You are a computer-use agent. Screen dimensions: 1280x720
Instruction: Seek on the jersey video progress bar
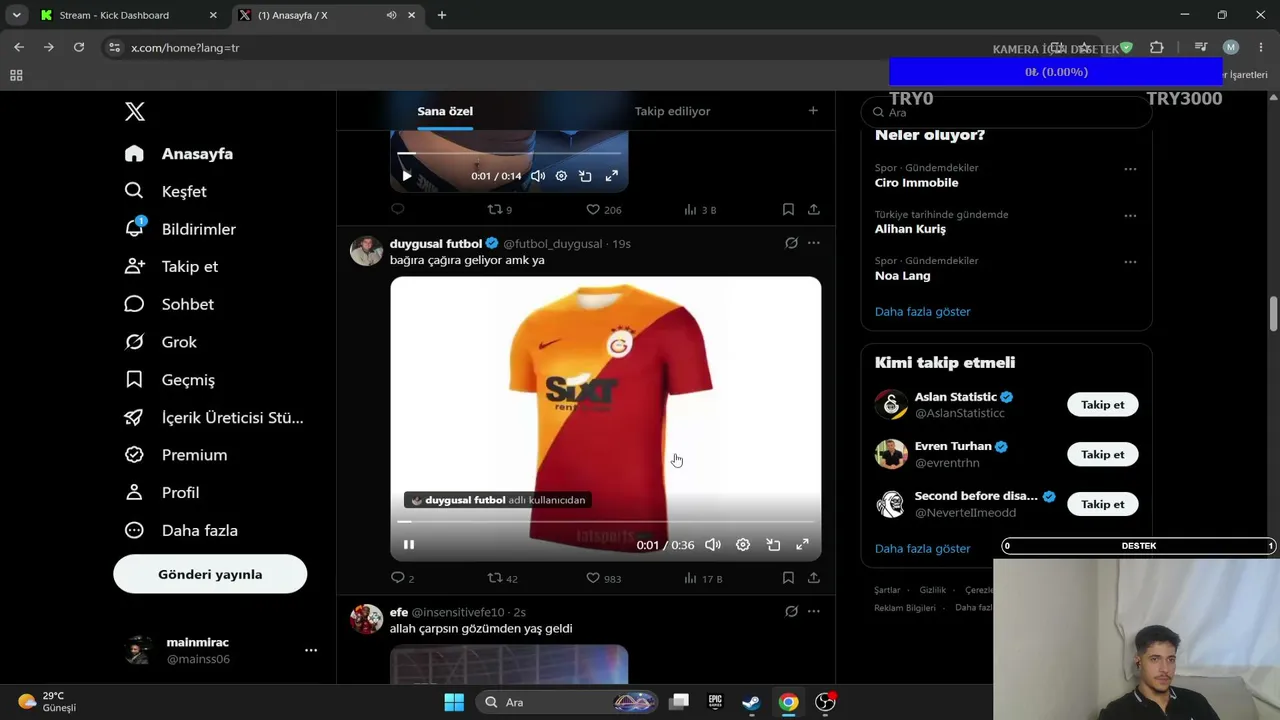point(605,522)
